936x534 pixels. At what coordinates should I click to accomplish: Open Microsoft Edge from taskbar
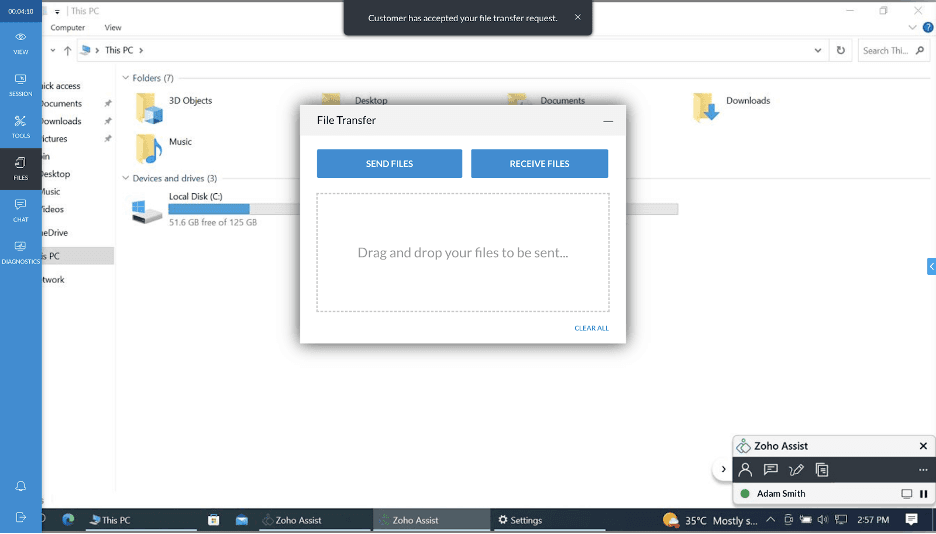68,520
